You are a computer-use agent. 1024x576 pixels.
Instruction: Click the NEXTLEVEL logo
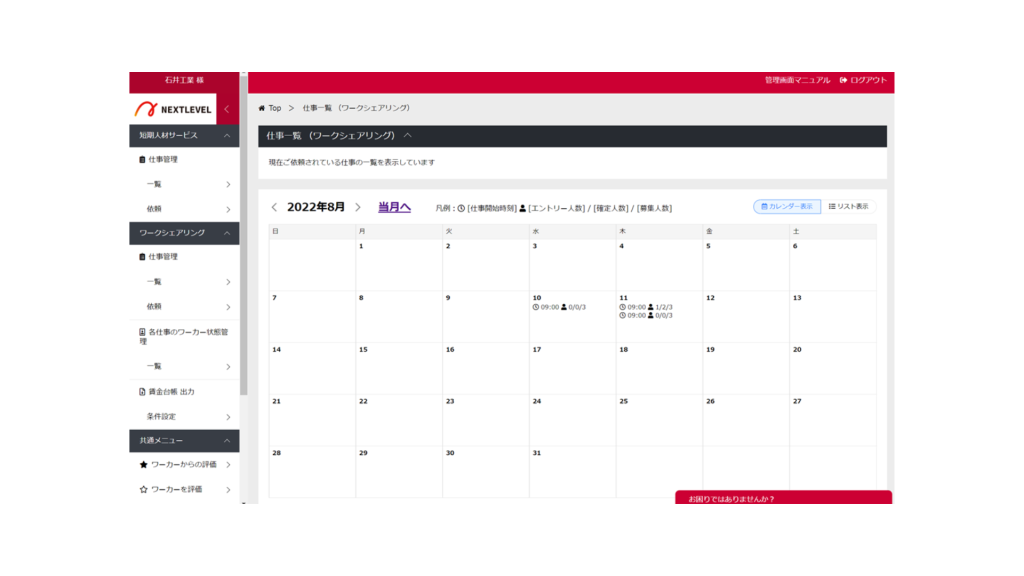(173, 109)
